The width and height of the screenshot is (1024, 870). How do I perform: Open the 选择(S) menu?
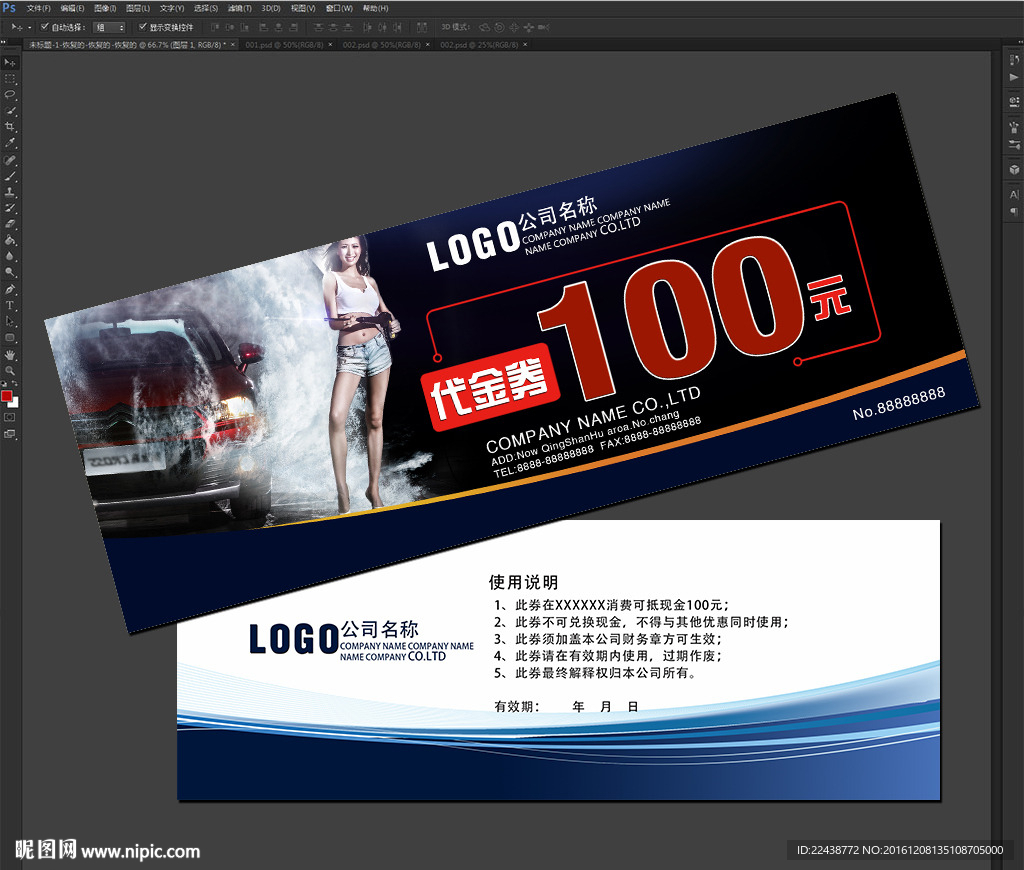[206, 8]
